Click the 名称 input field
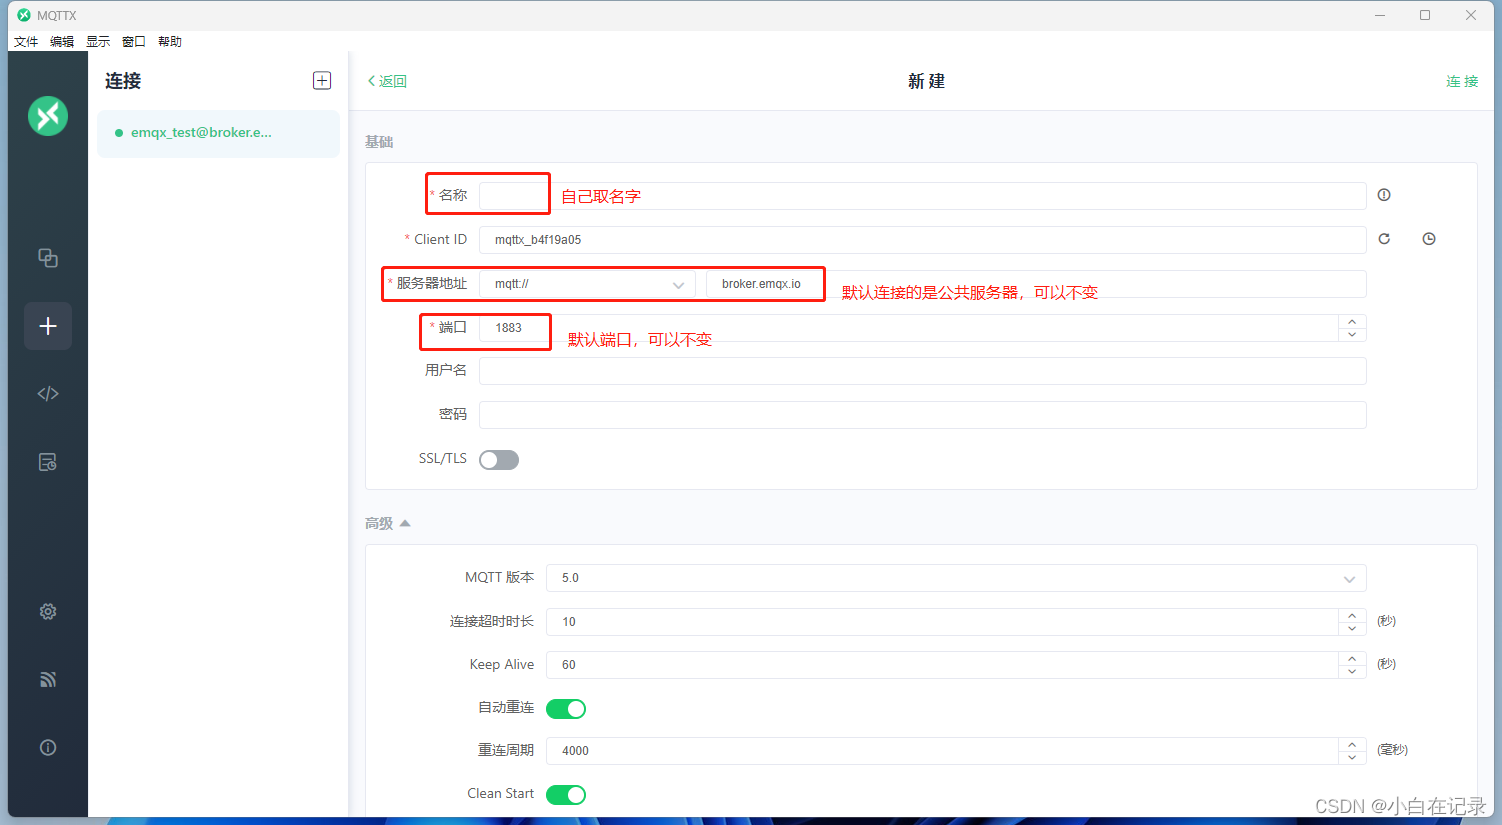The image size is (1502, 825). point(922,195)
